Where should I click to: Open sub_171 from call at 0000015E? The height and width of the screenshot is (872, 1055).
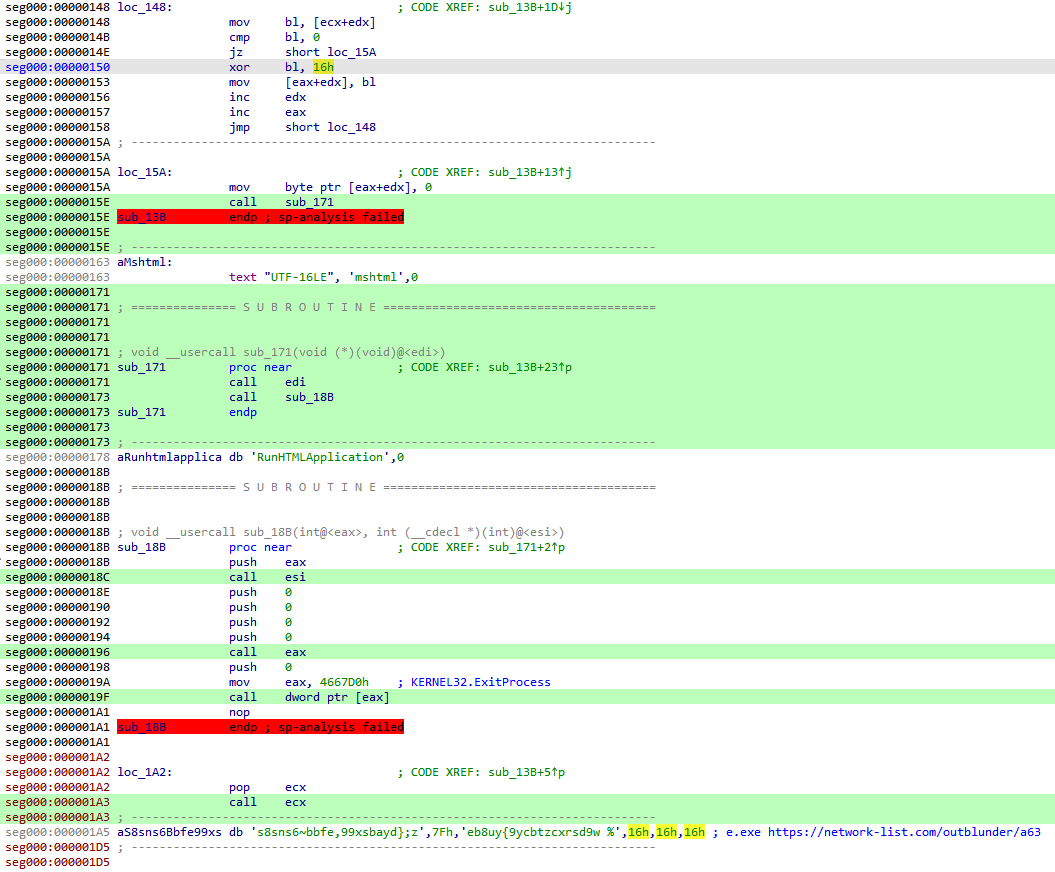(310, 203)
